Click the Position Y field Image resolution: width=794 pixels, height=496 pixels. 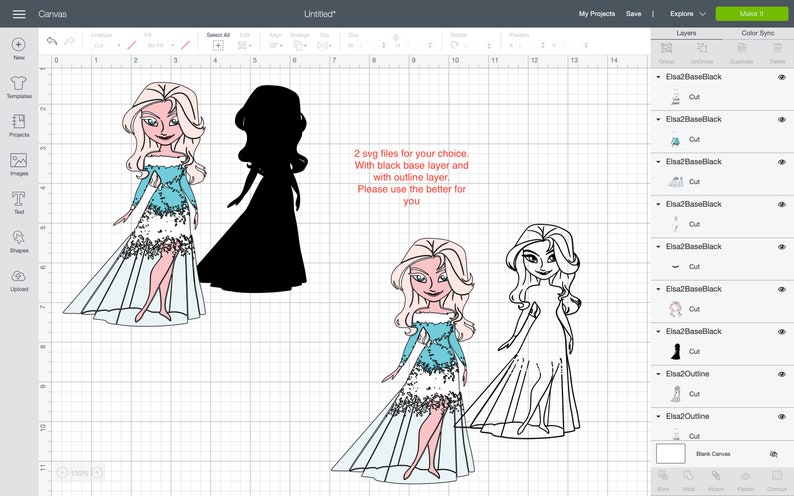coord(574,46)
